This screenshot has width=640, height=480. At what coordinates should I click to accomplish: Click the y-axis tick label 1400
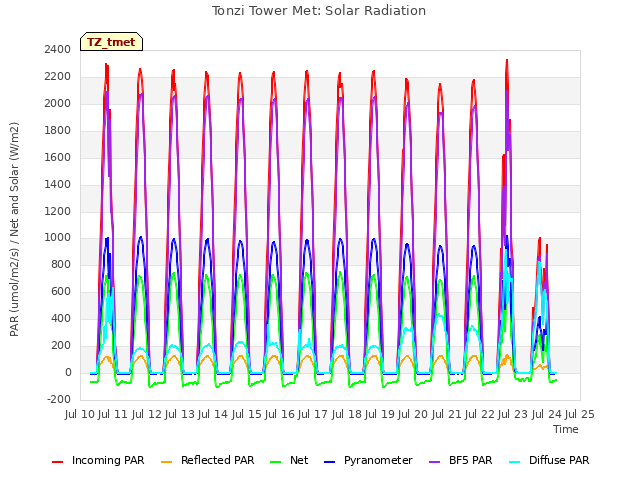(58, 184)
